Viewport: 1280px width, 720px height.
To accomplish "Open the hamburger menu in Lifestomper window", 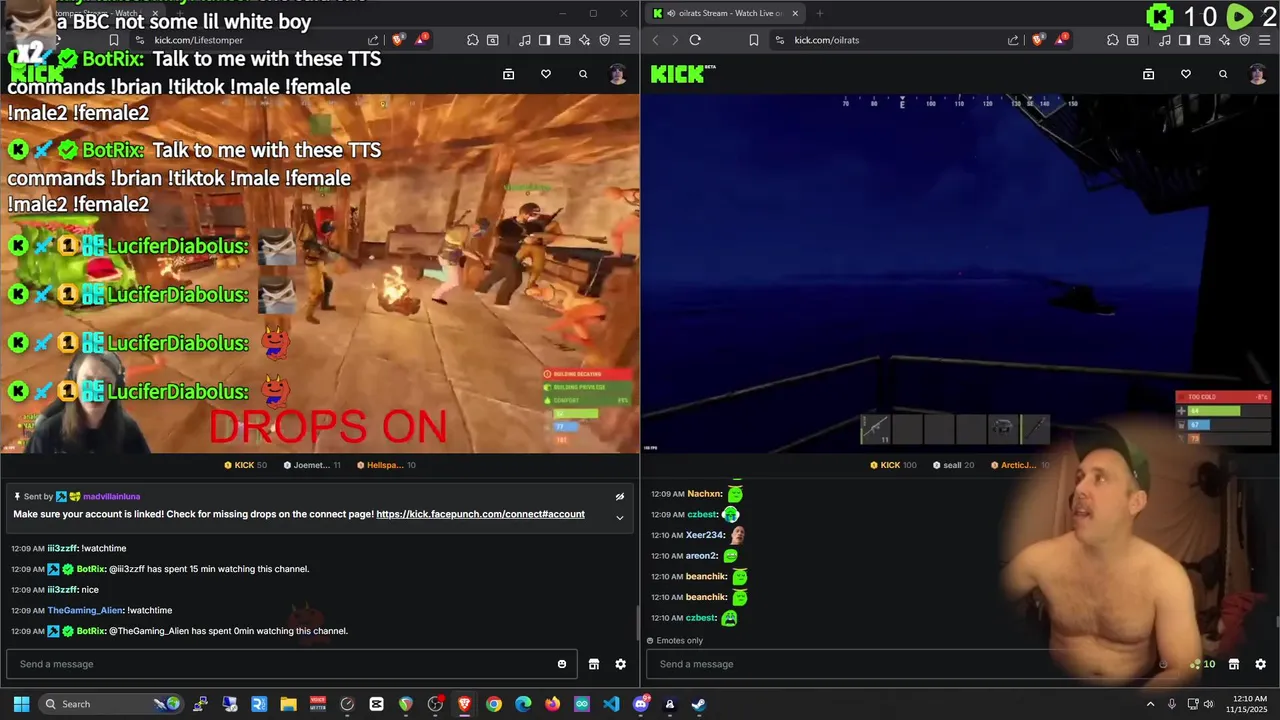I will [624, 40].
